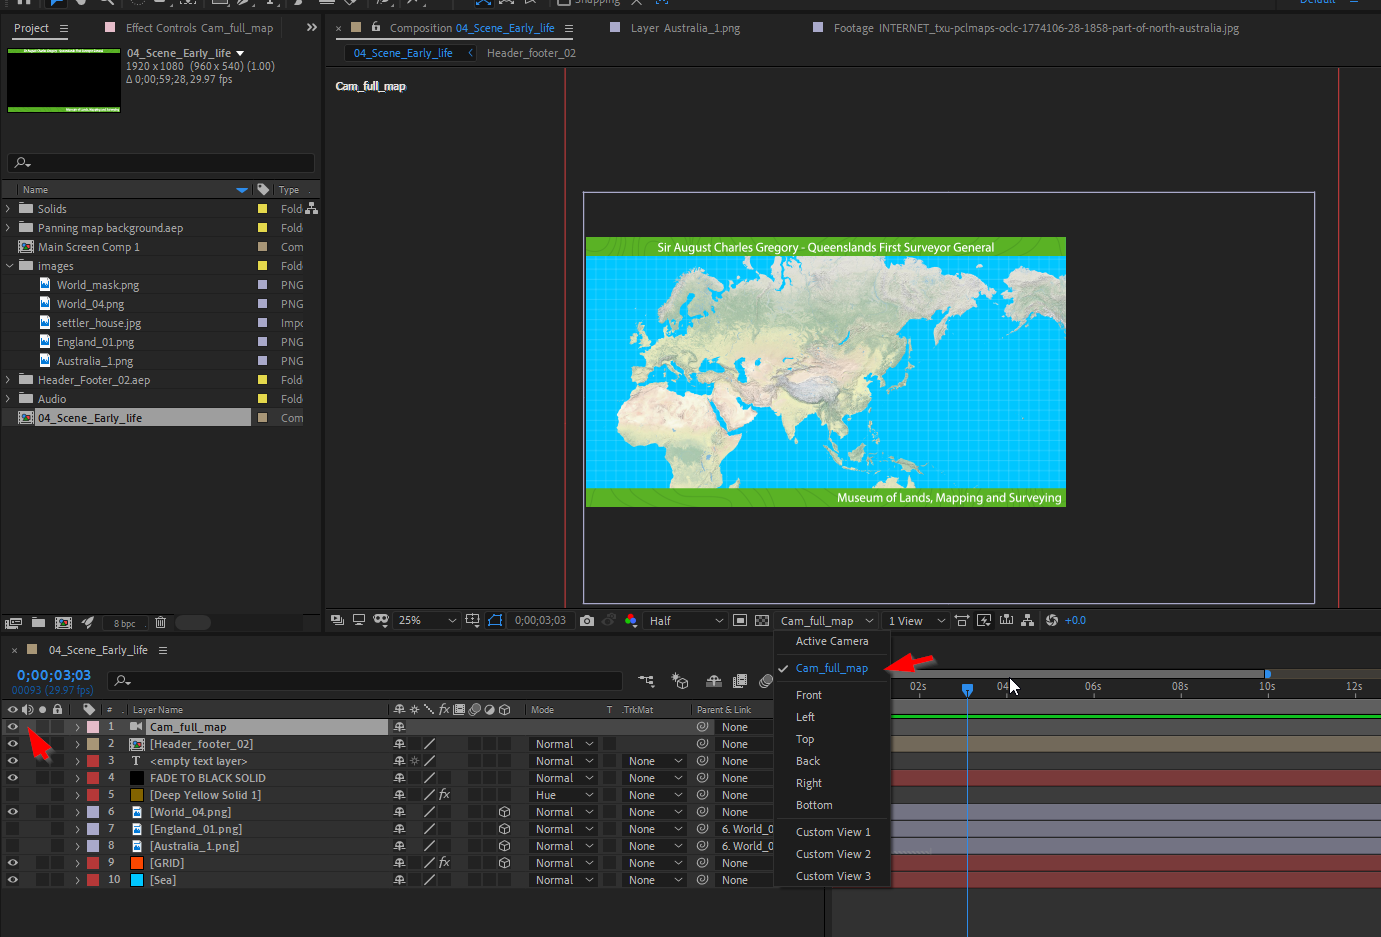Open the resolution dropdown set to Half

click(686, 621)
